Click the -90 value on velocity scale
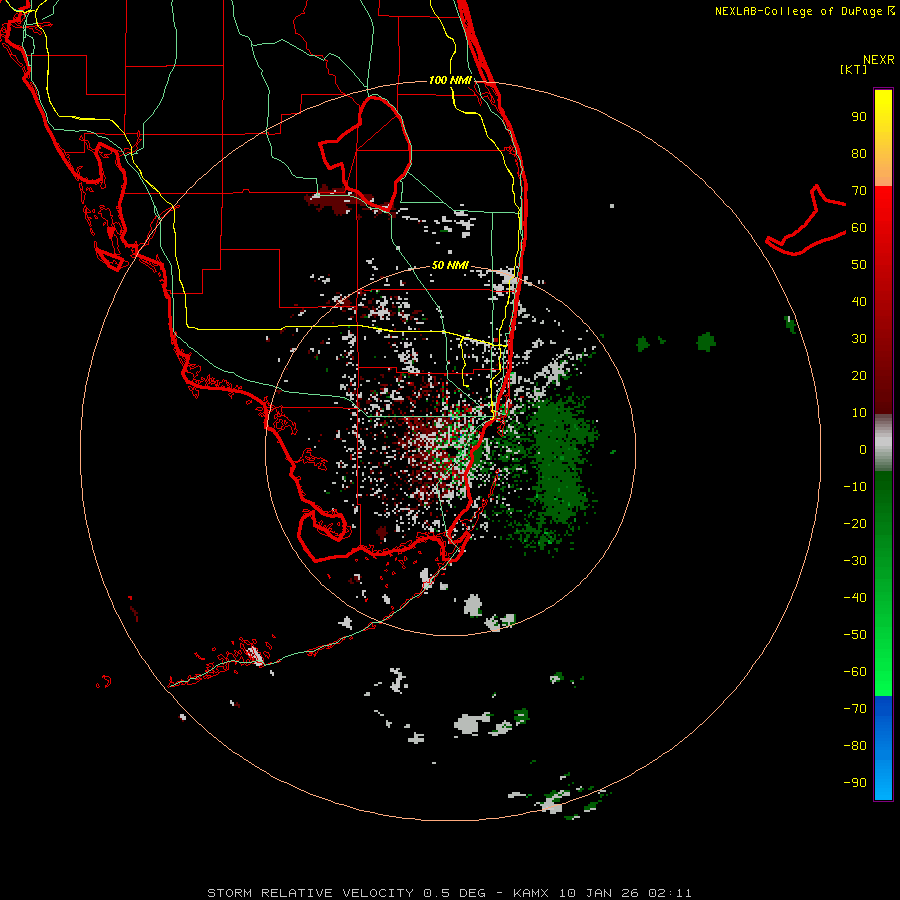Viewport: 900px width, 900px height. [855, 783]
